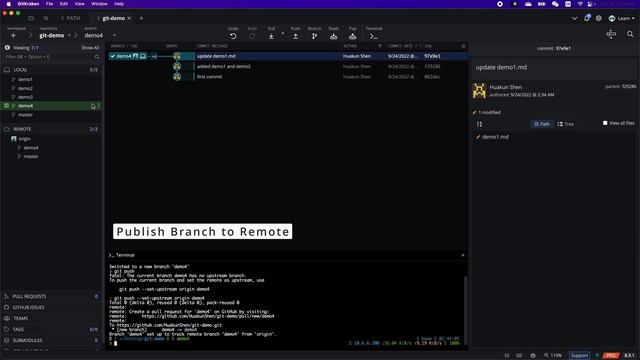Expand the TAGS section

tap(51, 329)
